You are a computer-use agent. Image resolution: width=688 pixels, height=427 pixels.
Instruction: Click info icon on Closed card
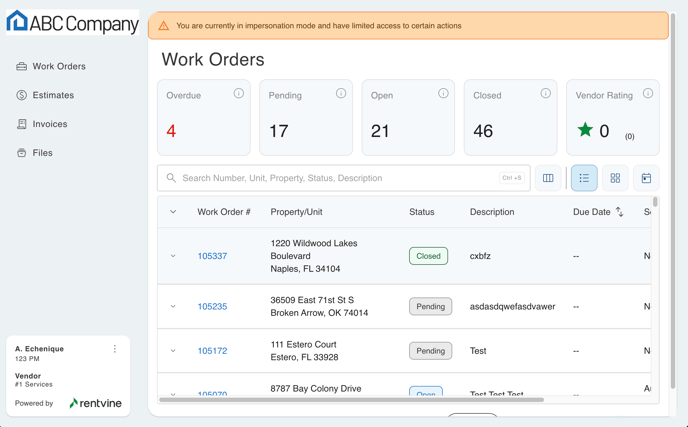(x=545, y=94)
